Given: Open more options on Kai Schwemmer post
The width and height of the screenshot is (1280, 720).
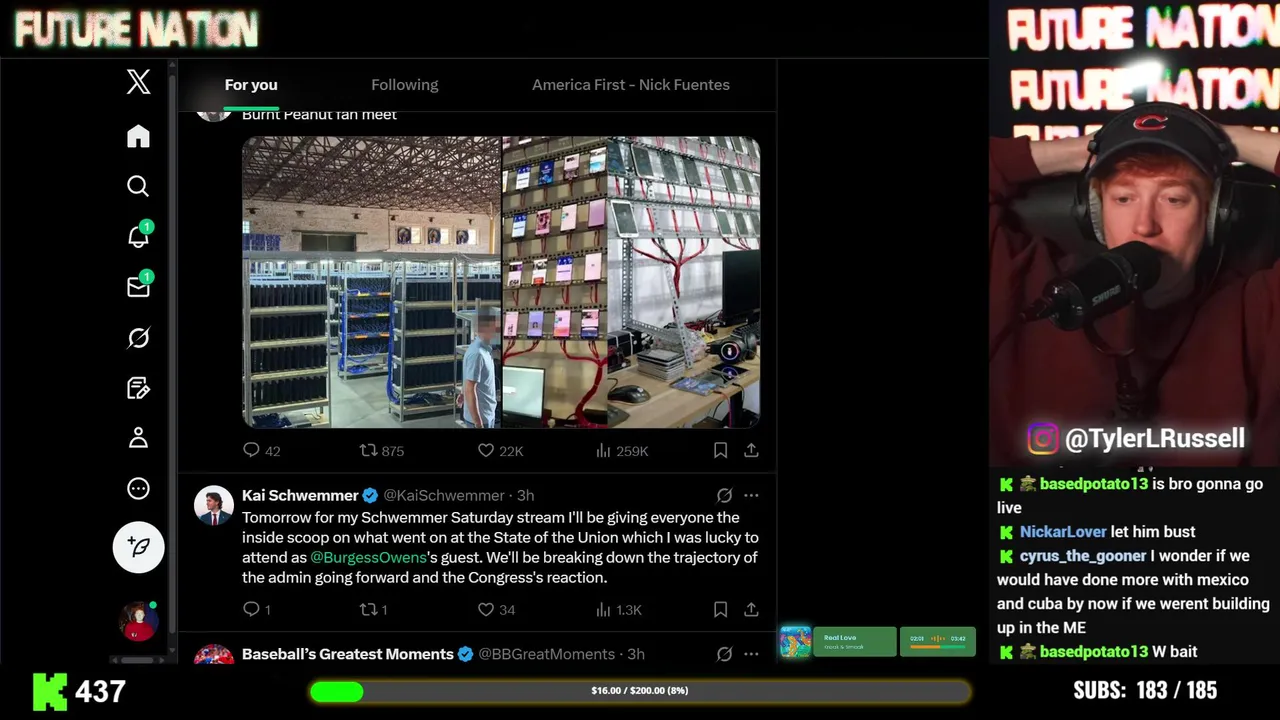Looking at the screenshot, I should (x=751, y=495).
